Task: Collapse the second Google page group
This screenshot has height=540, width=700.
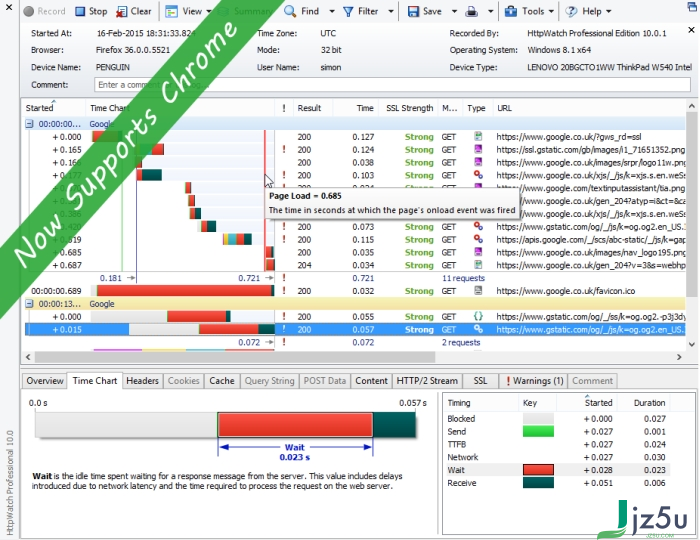Action: pyautogui.click(x=29, y=304)
